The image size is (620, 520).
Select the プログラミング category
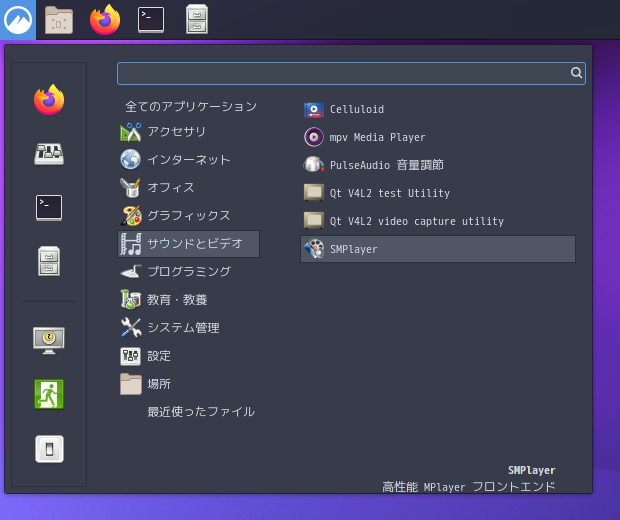pyautogui.click(x=189, y=272)
